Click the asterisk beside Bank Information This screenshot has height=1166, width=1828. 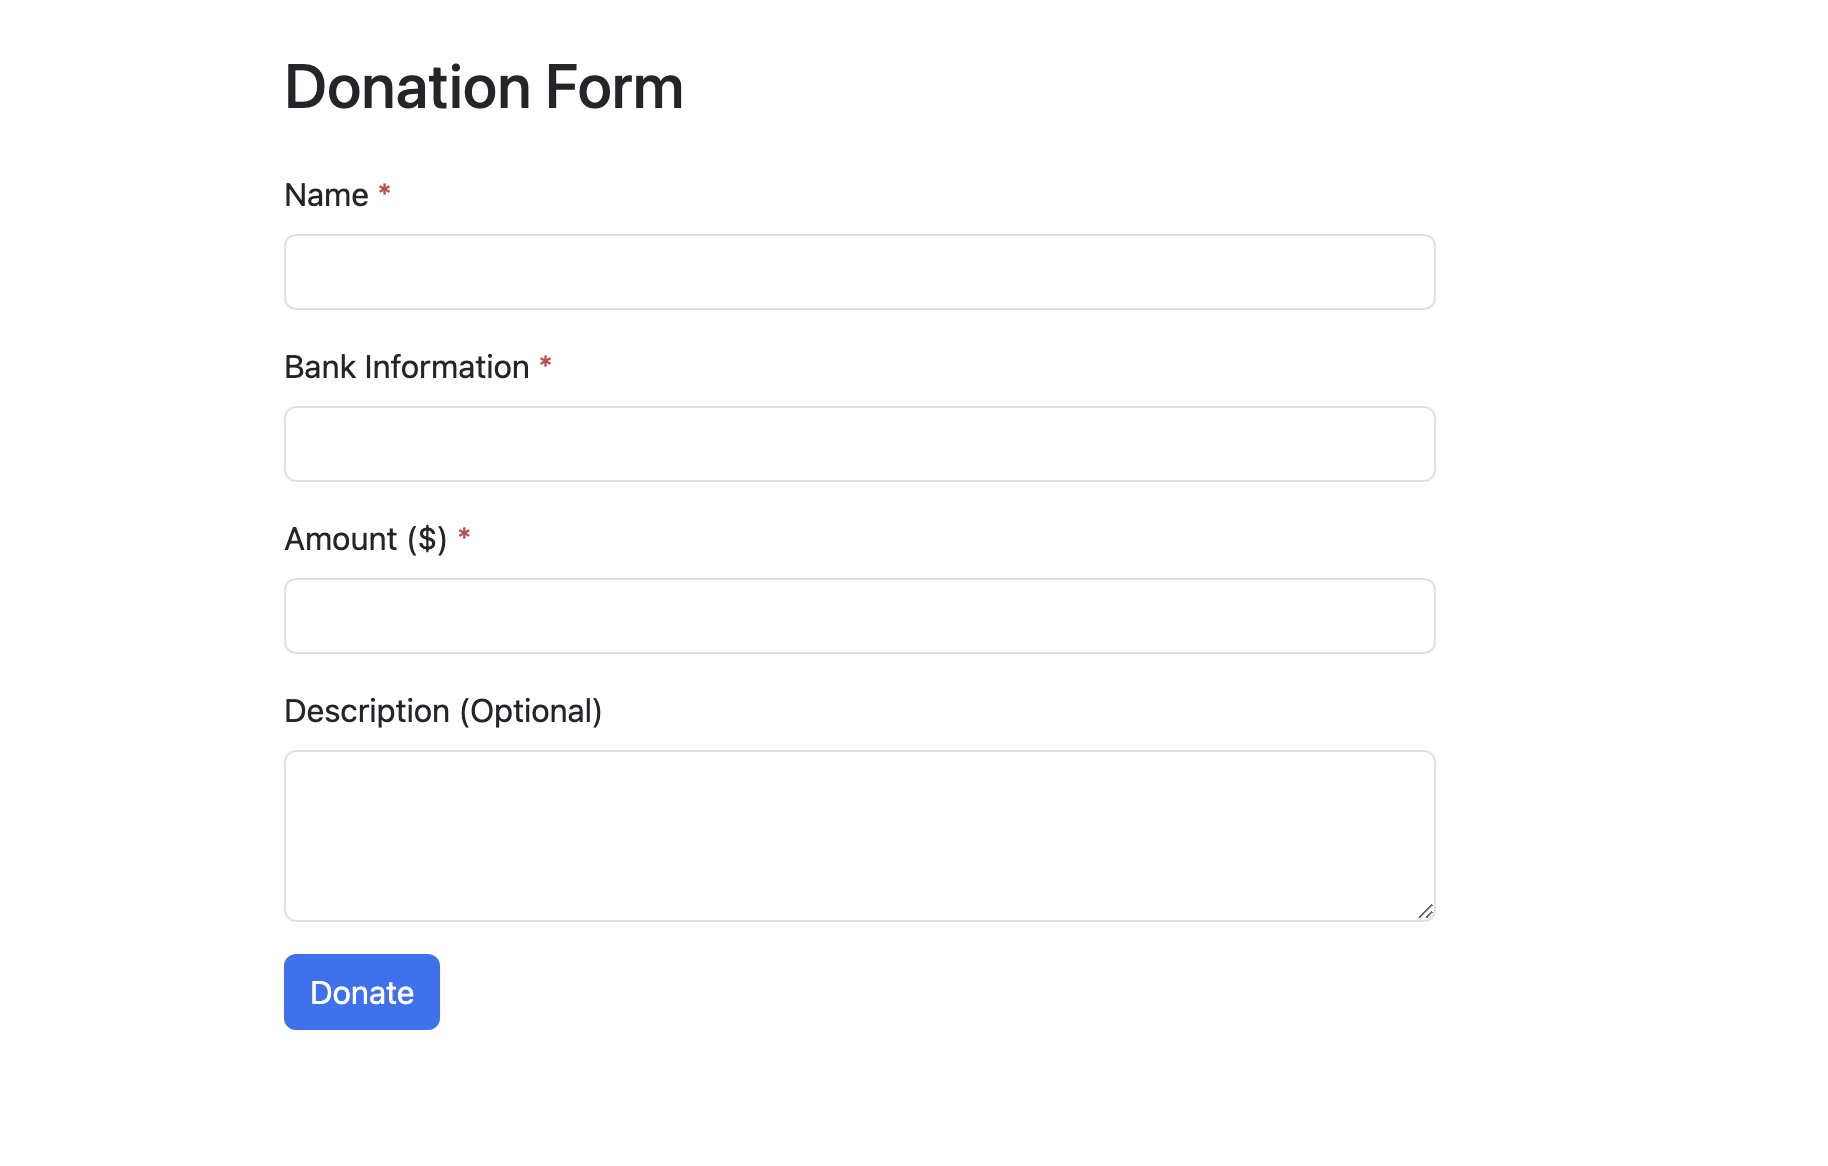pos(545,364)
